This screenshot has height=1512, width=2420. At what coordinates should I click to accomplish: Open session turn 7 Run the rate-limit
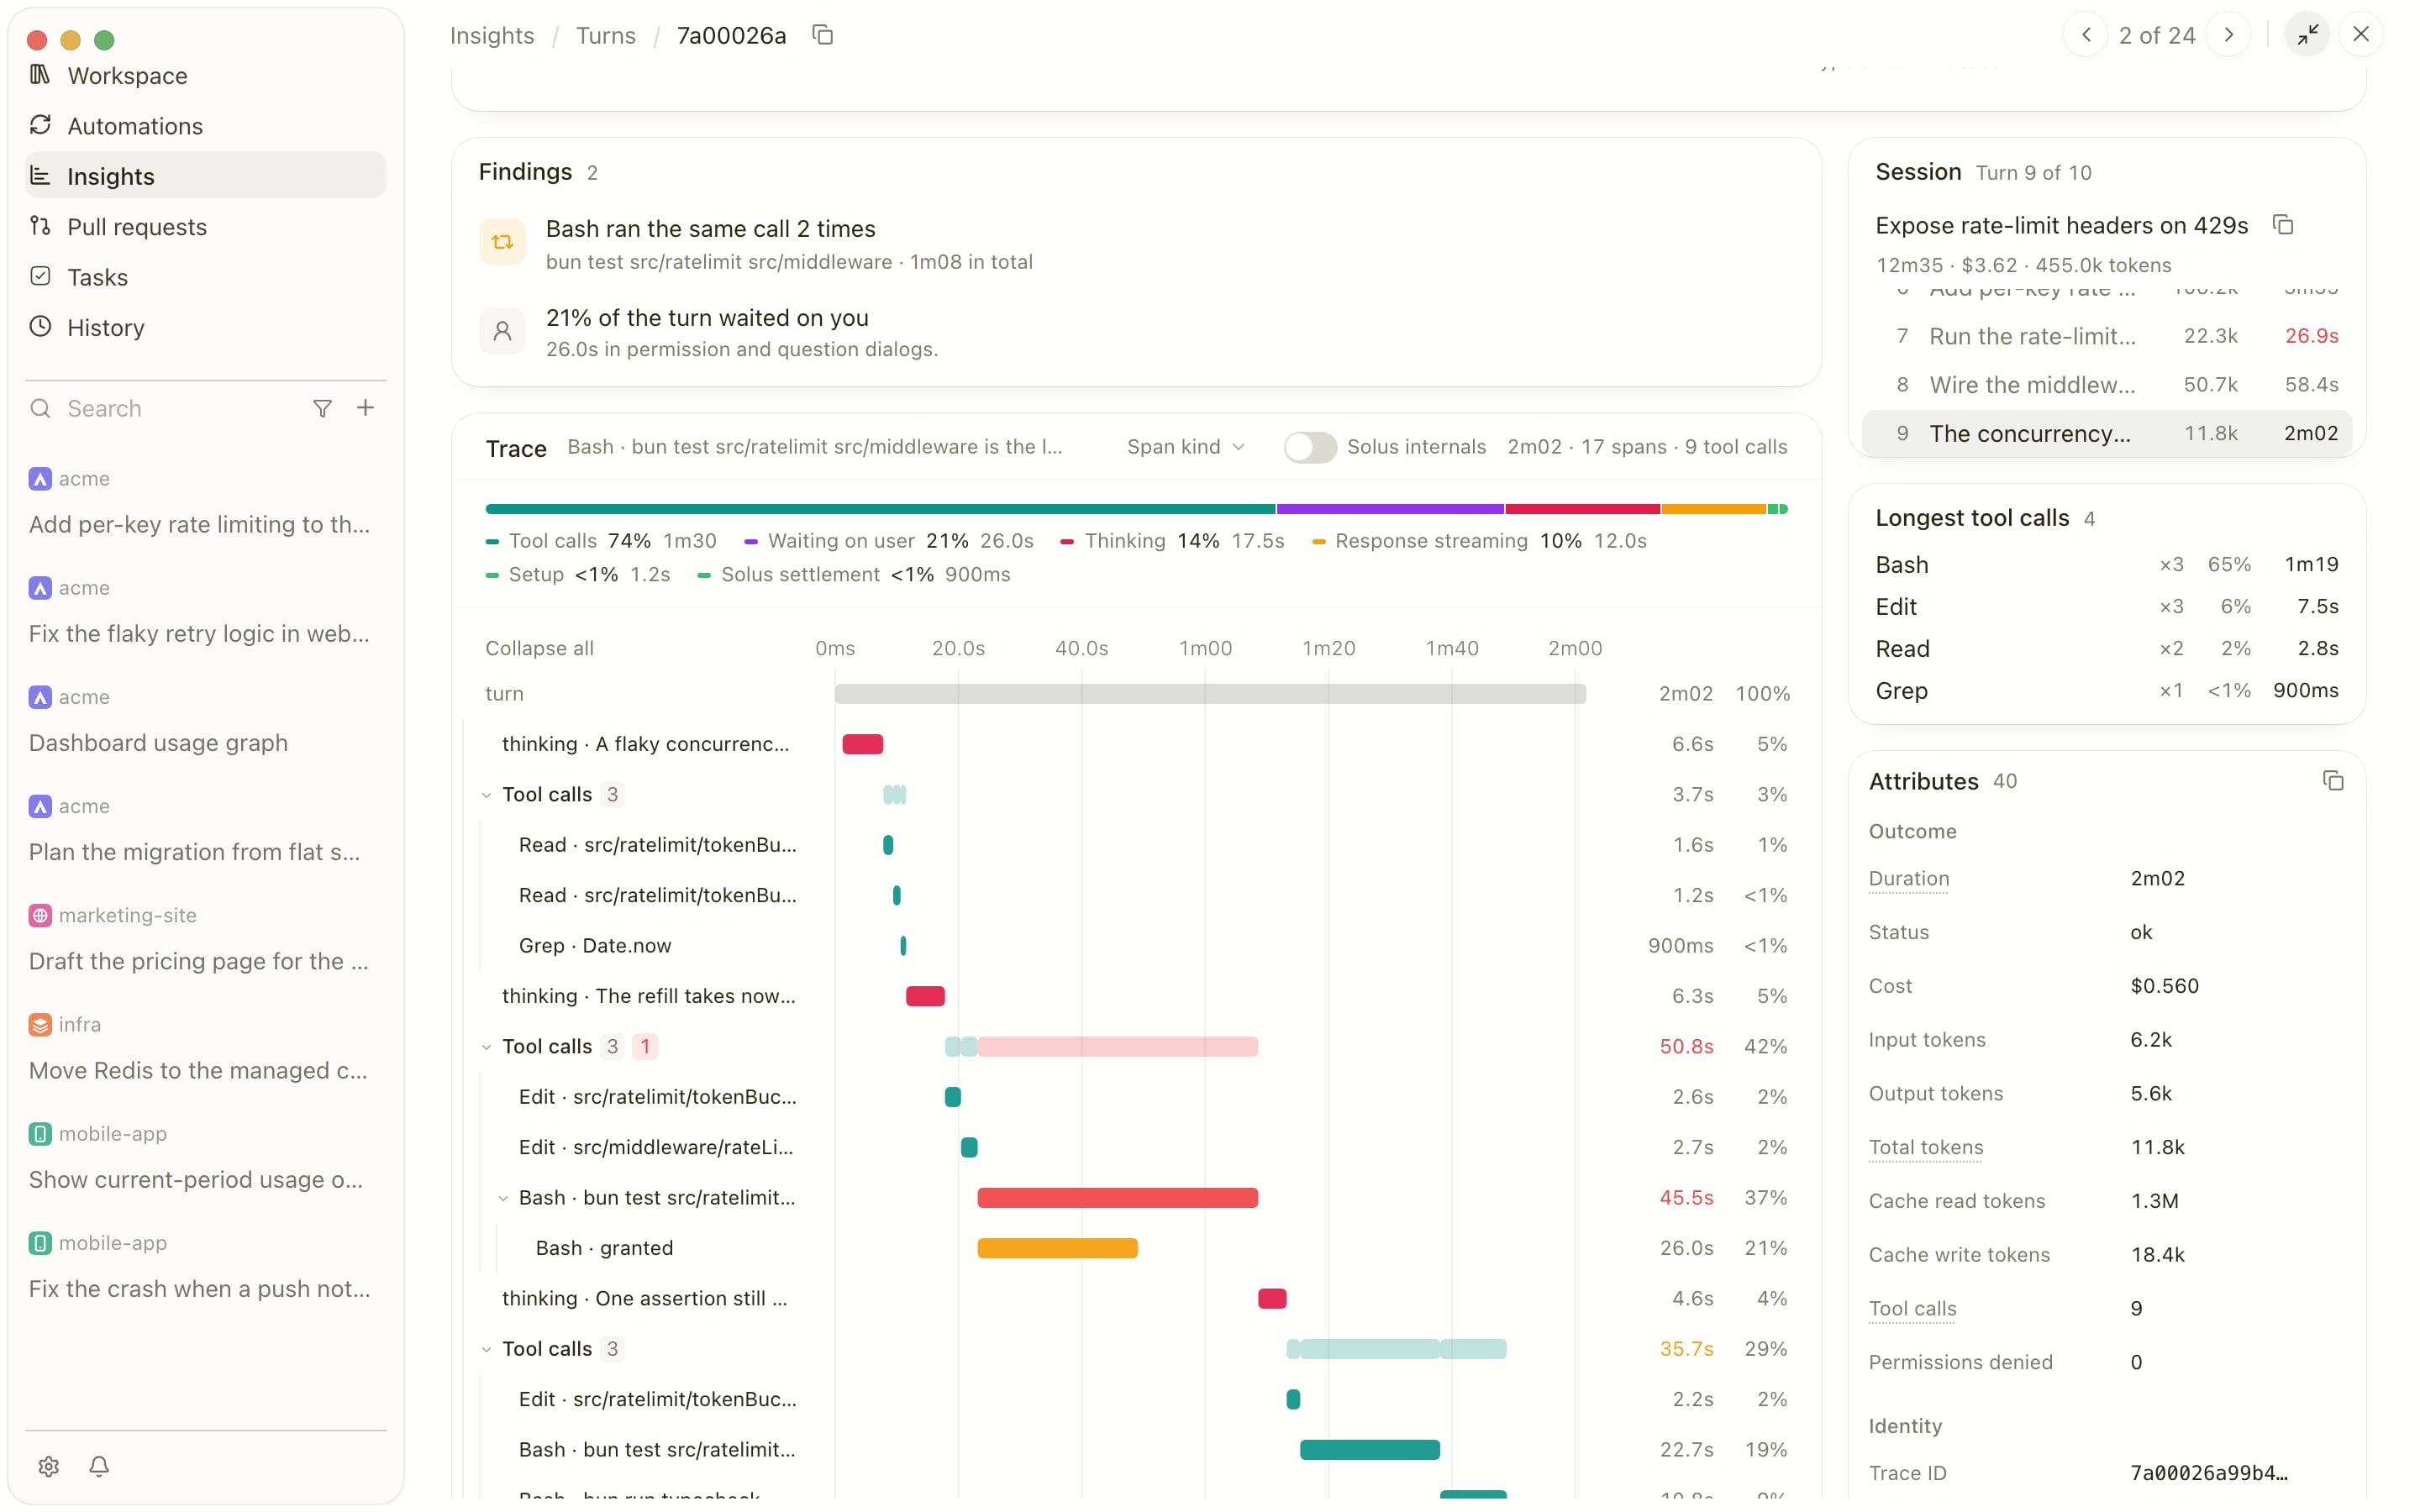[2106, 336]
